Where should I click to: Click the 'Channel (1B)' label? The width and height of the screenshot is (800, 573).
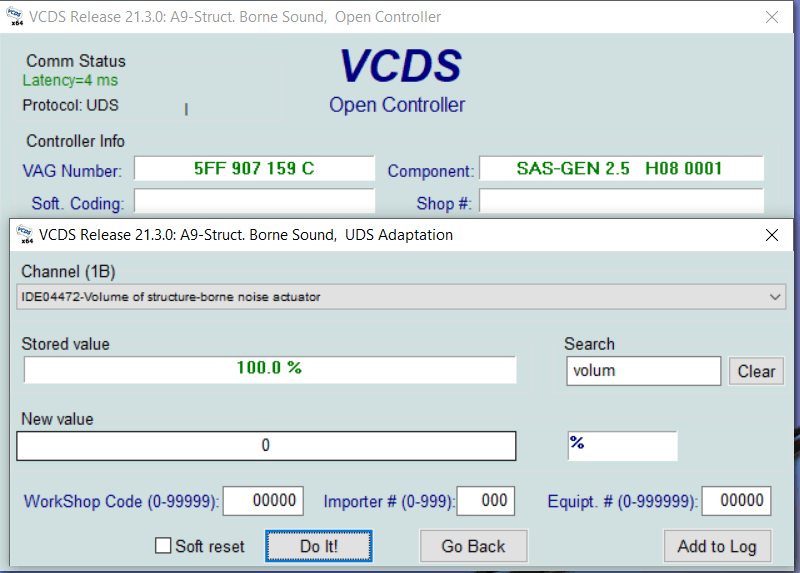coord(68,271)
